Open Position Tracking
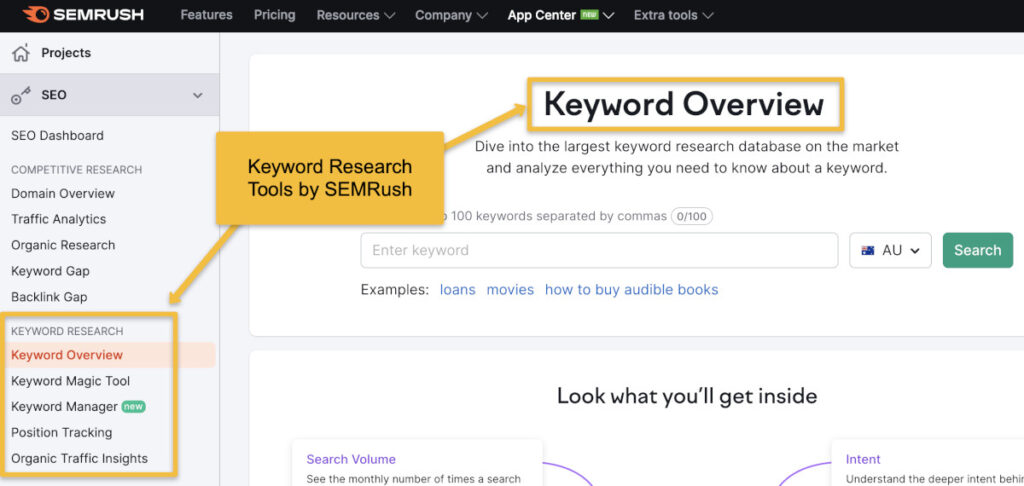The image size is (1024, 486). pos(61,432)
